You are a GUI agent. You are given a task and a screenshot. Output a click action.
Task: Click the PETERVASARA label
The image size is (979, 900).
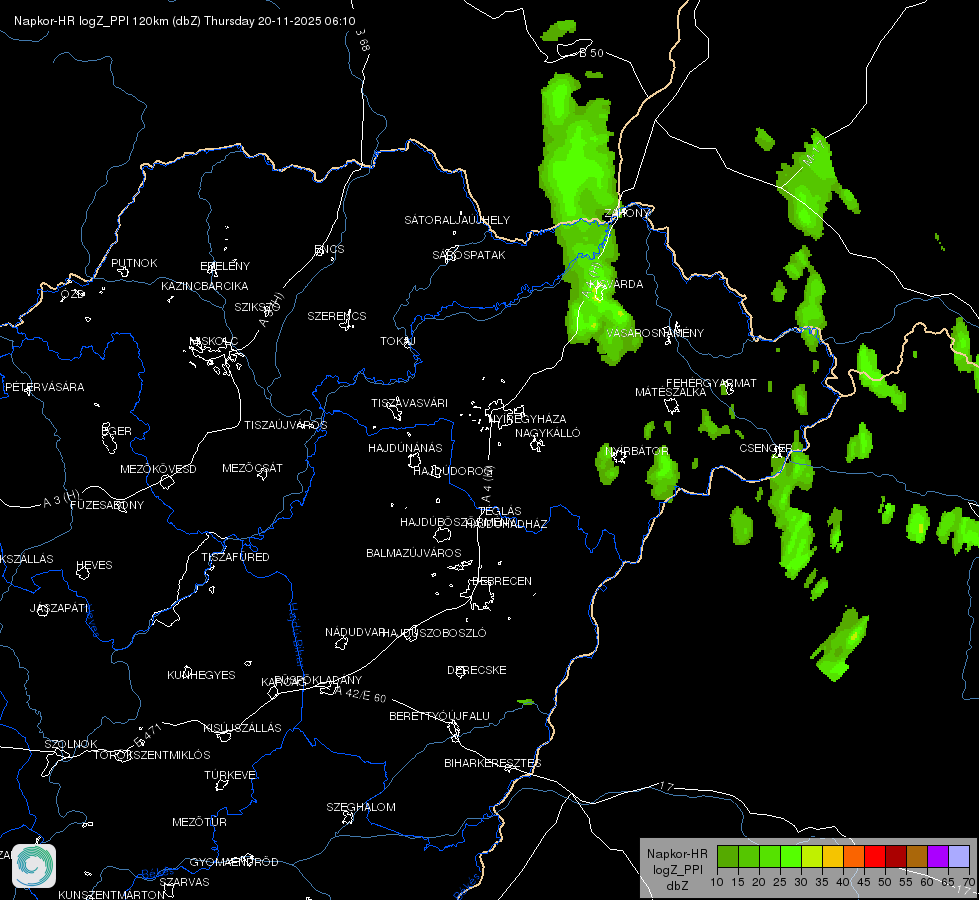click(x=44, y=387)
